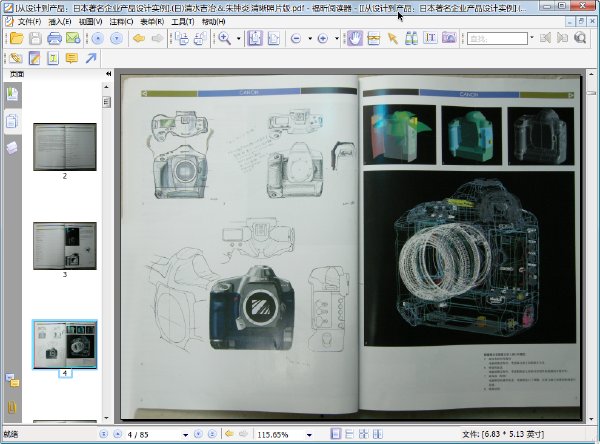Expand the zoom tool dropdown arrow
The image size is (600, 444).
tap(239, 38)
